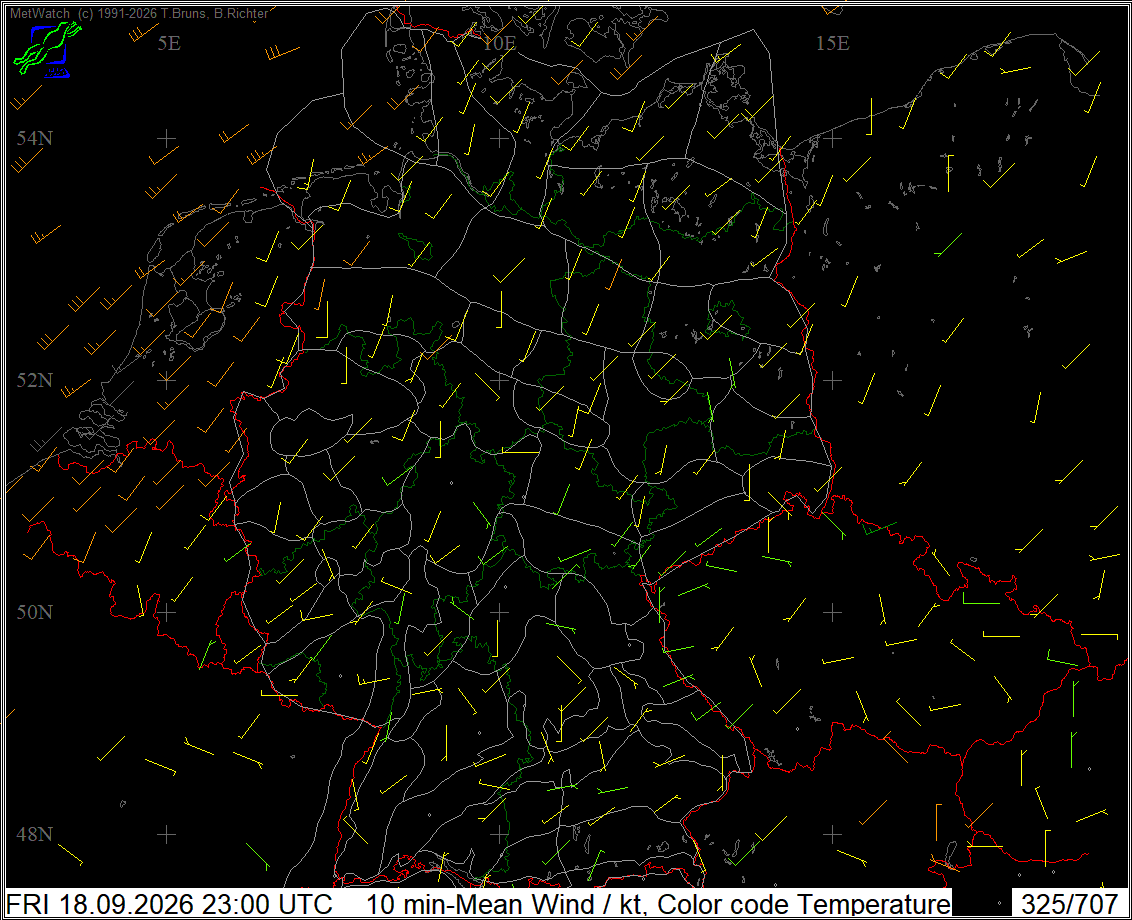Click the MetWatch green logo icon
Viewport: 1132px width, 920px height.
tap(47, 48)
